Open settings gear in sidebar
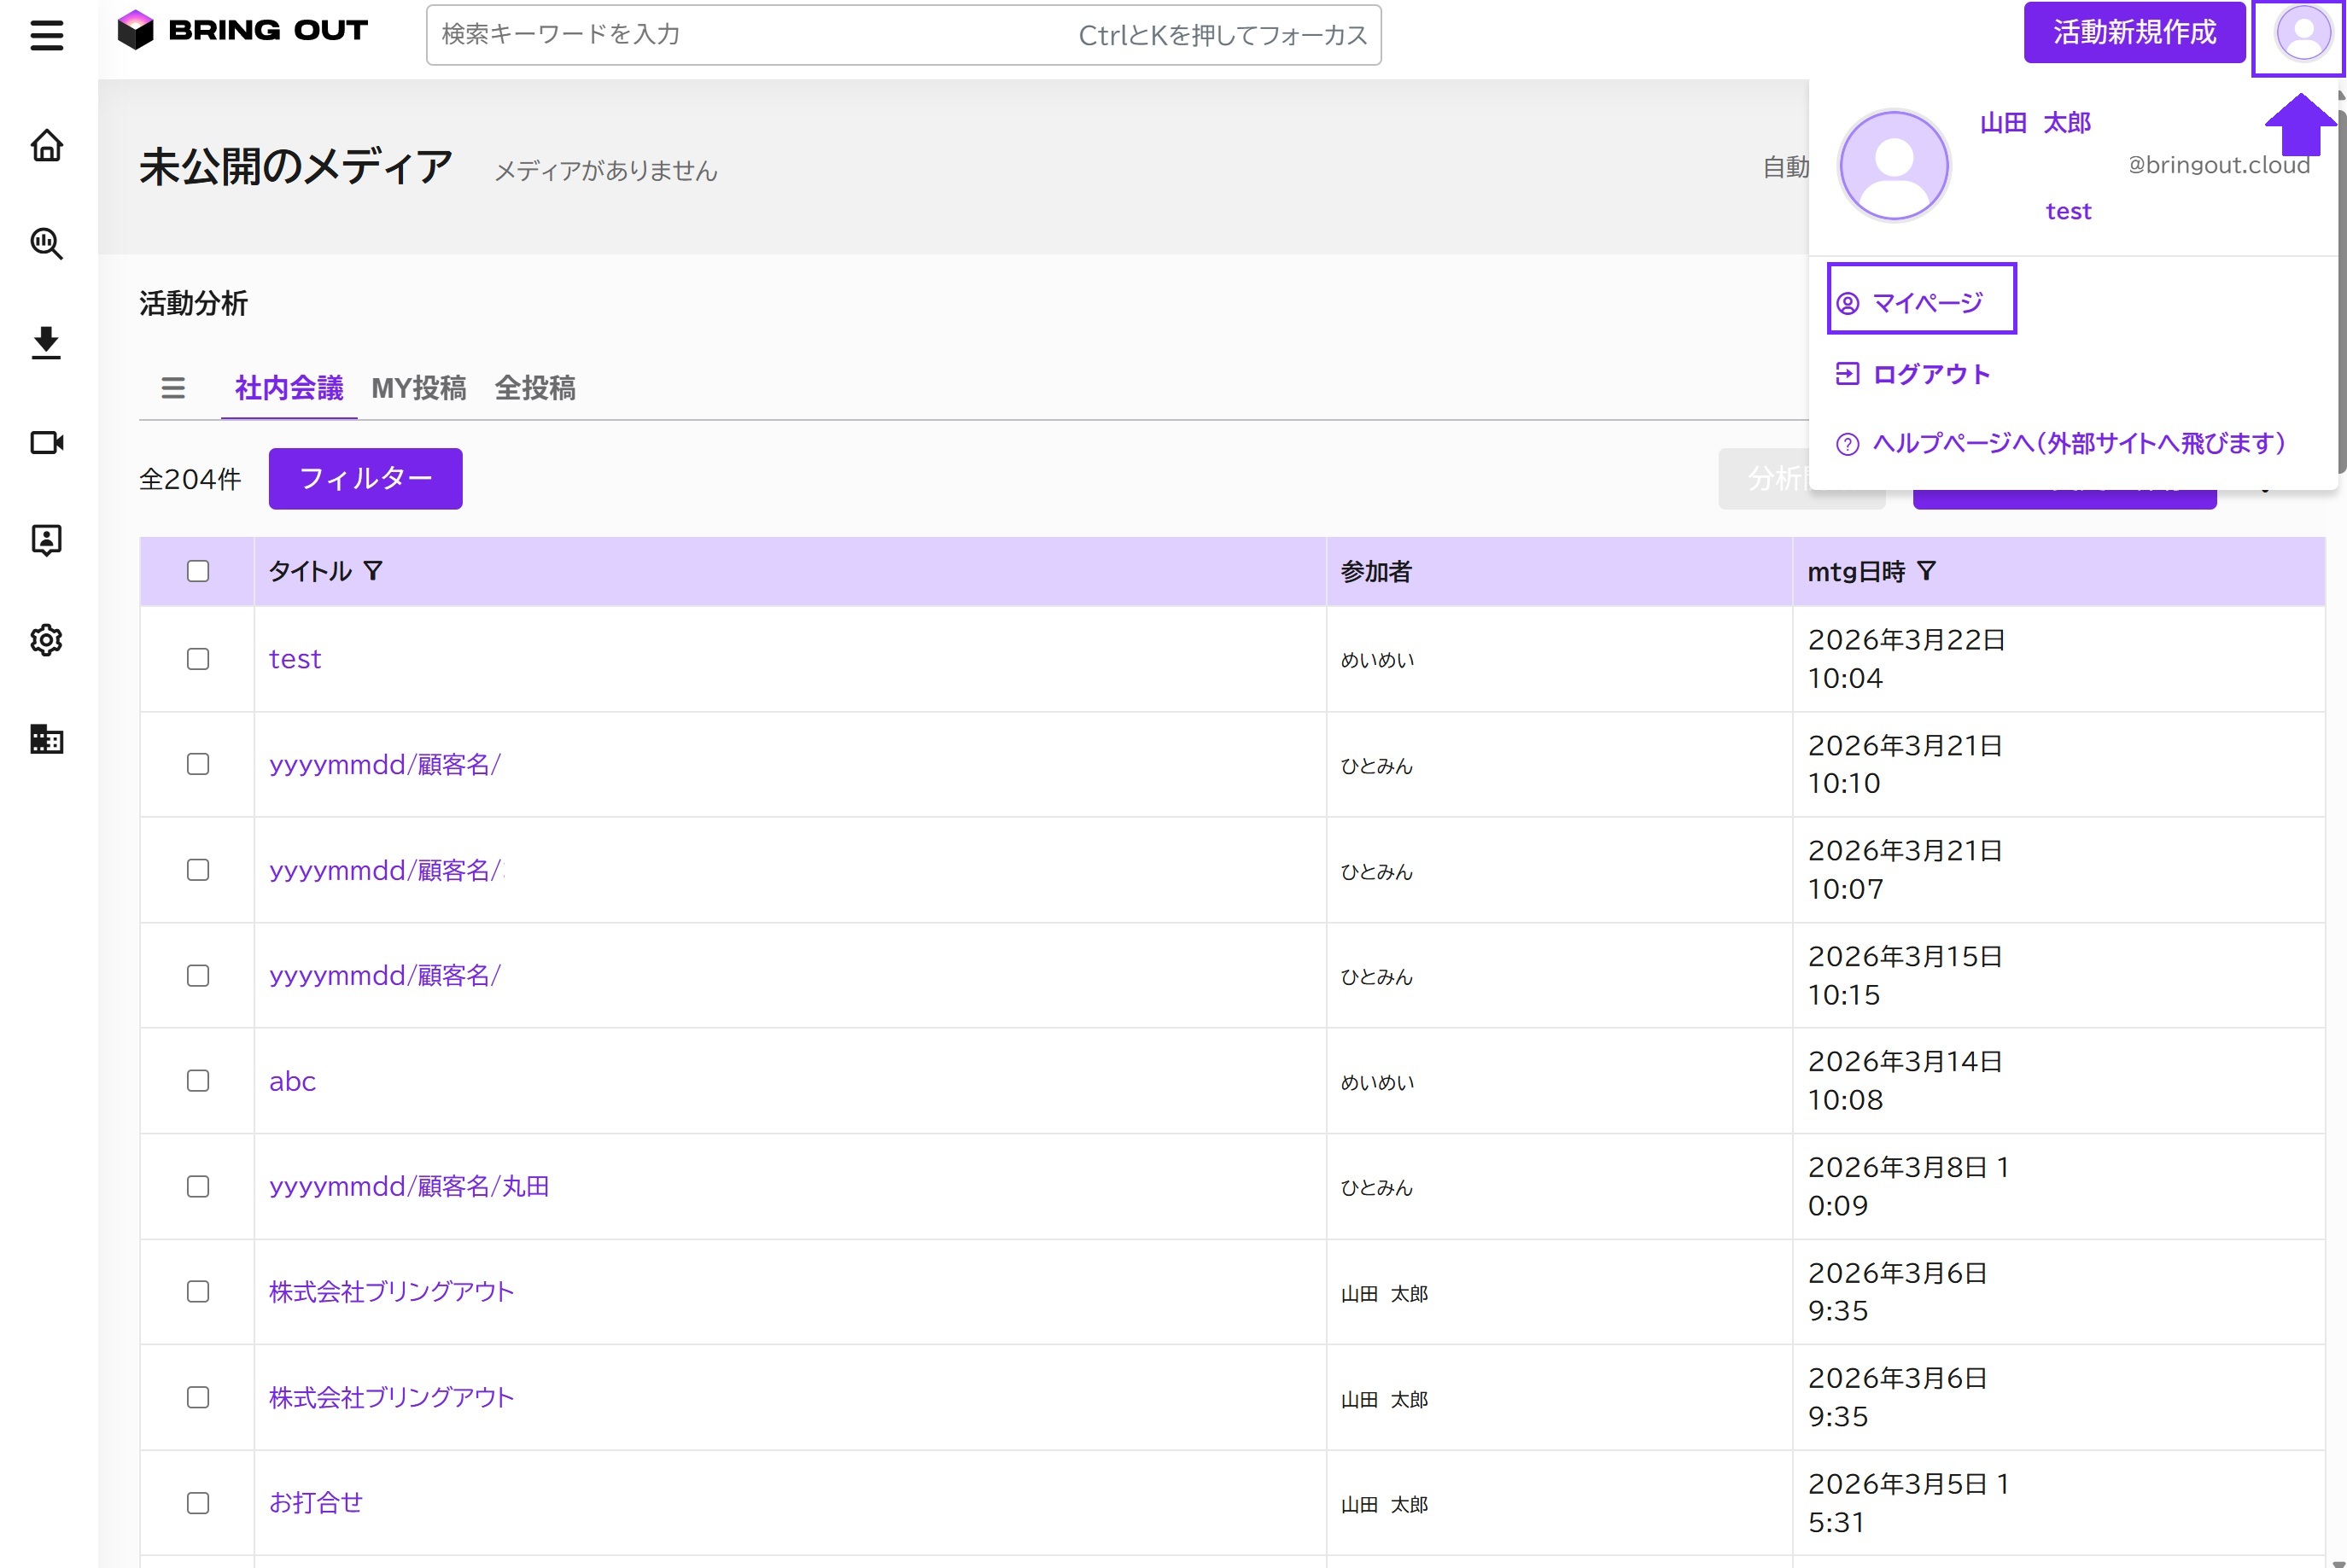 coord(46,640)
